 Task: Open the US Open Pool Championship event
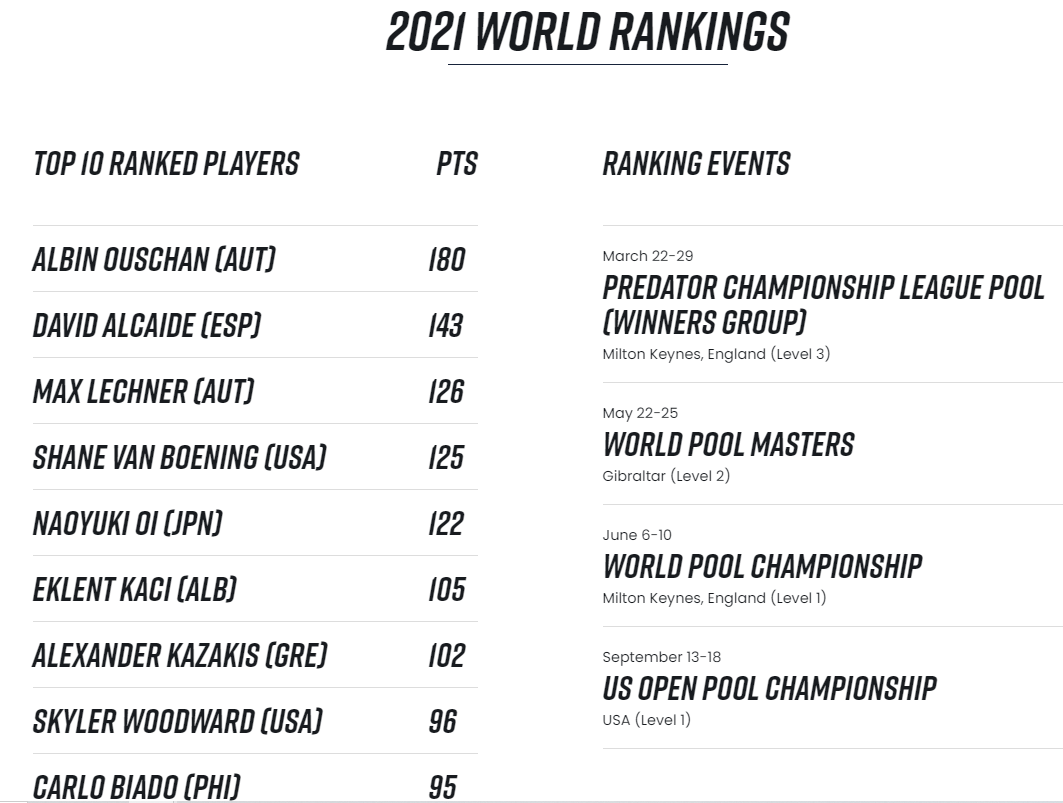pyautogui.click(x=769, y=688)
